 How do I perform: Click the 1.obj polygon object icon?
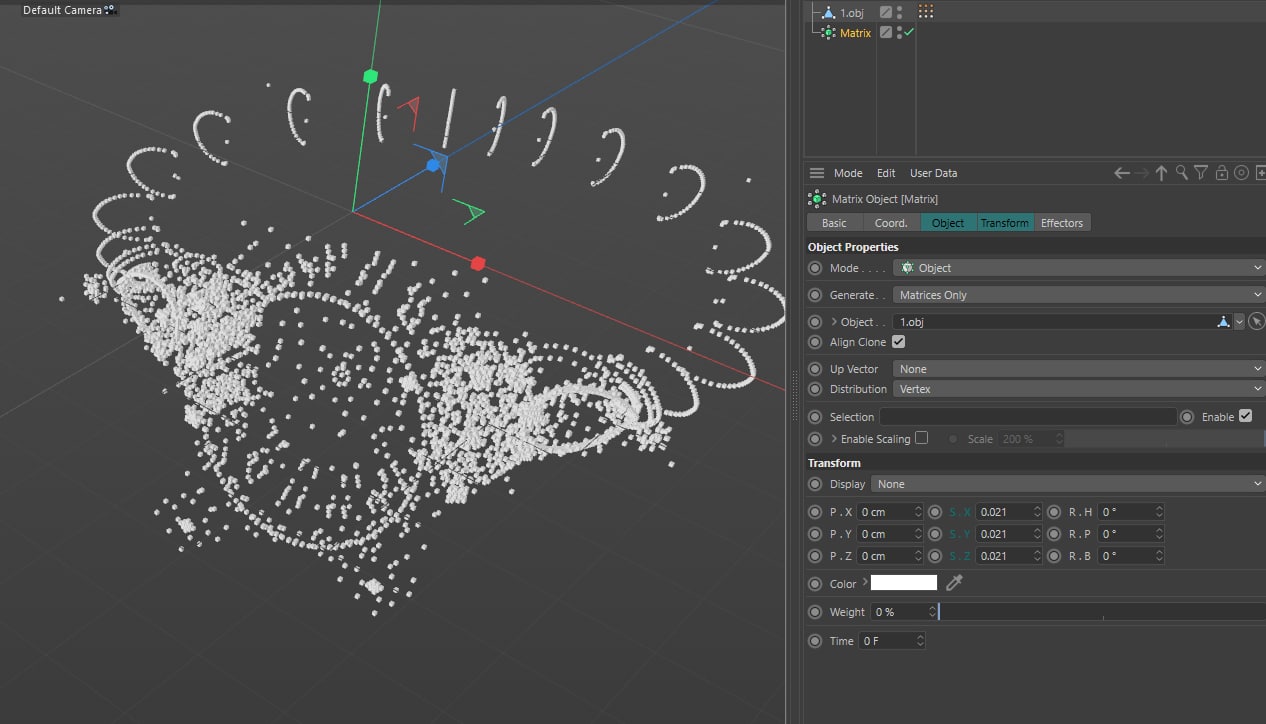click(827, 12)
